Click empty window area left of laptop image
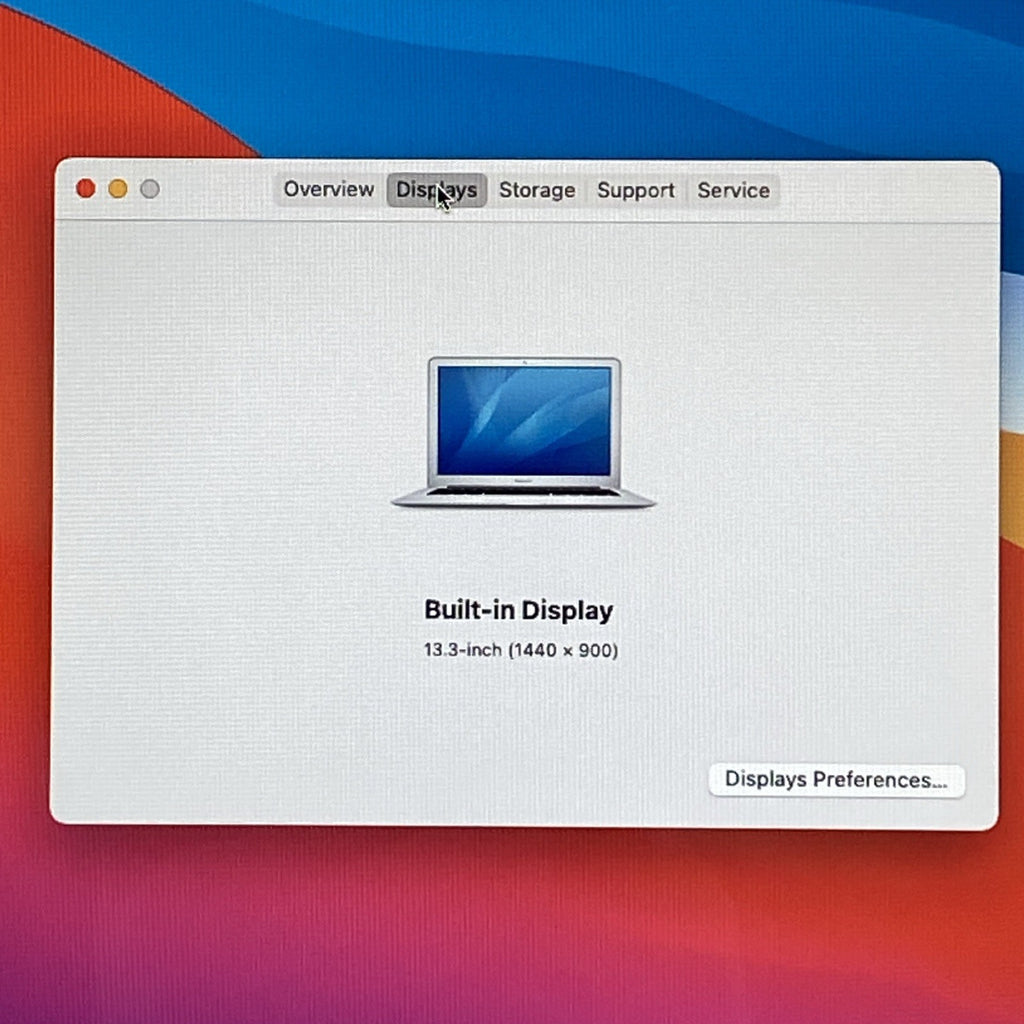1024x1024 pixels. coord(222,431)
